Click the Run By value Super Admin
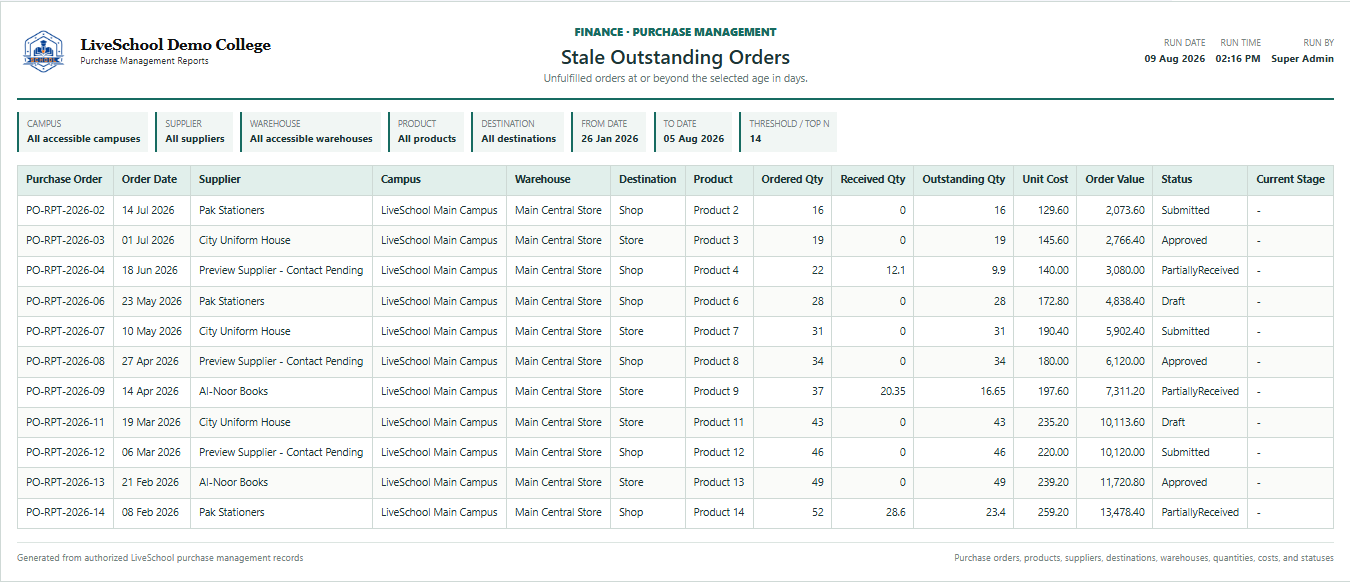This screenshot has width=1351, height=582. click(1302, 58)
